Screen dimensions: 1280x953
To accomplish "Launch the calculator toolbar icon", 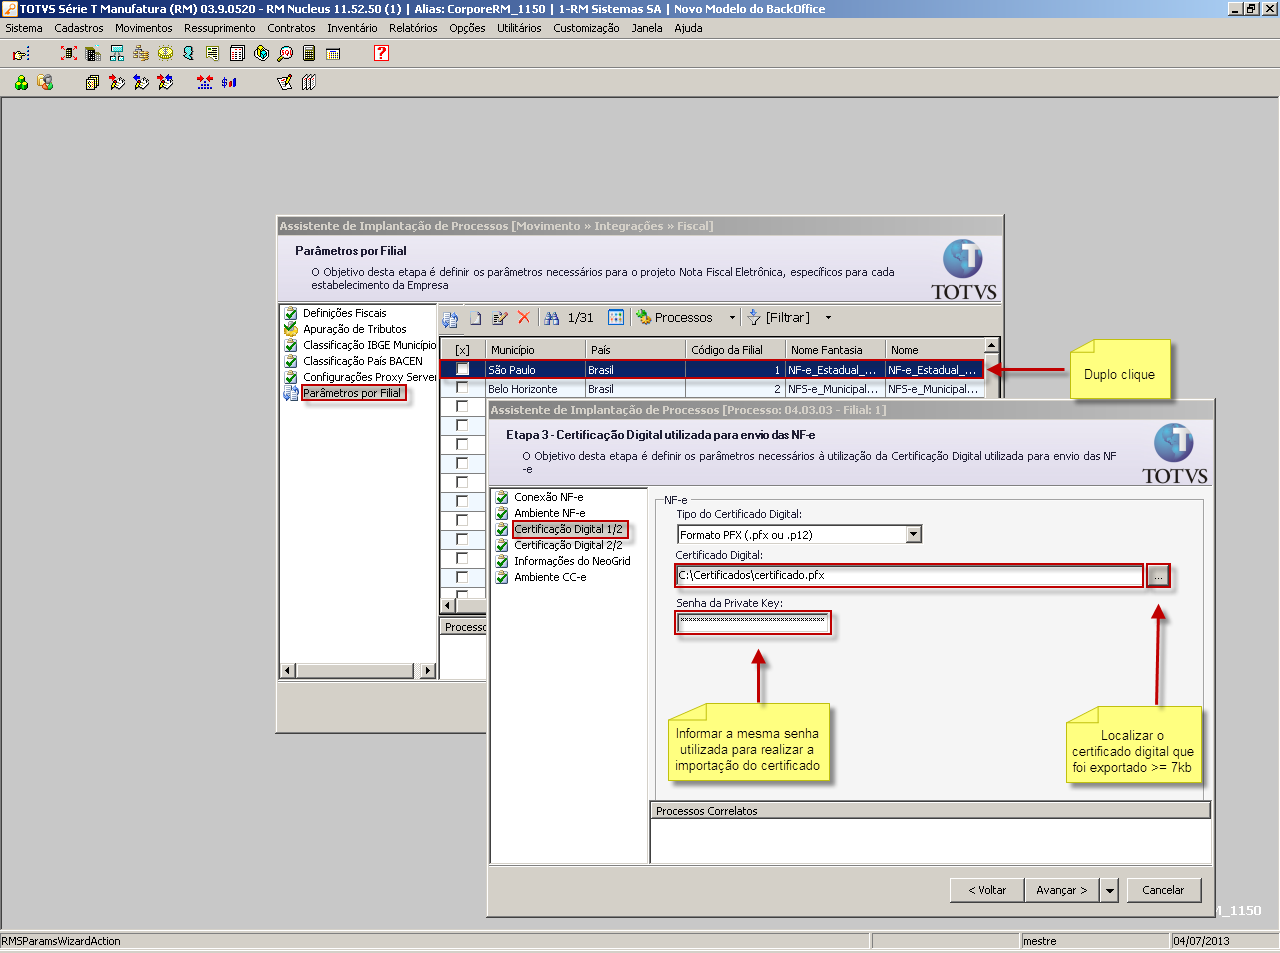I will (x=309, y=53).
